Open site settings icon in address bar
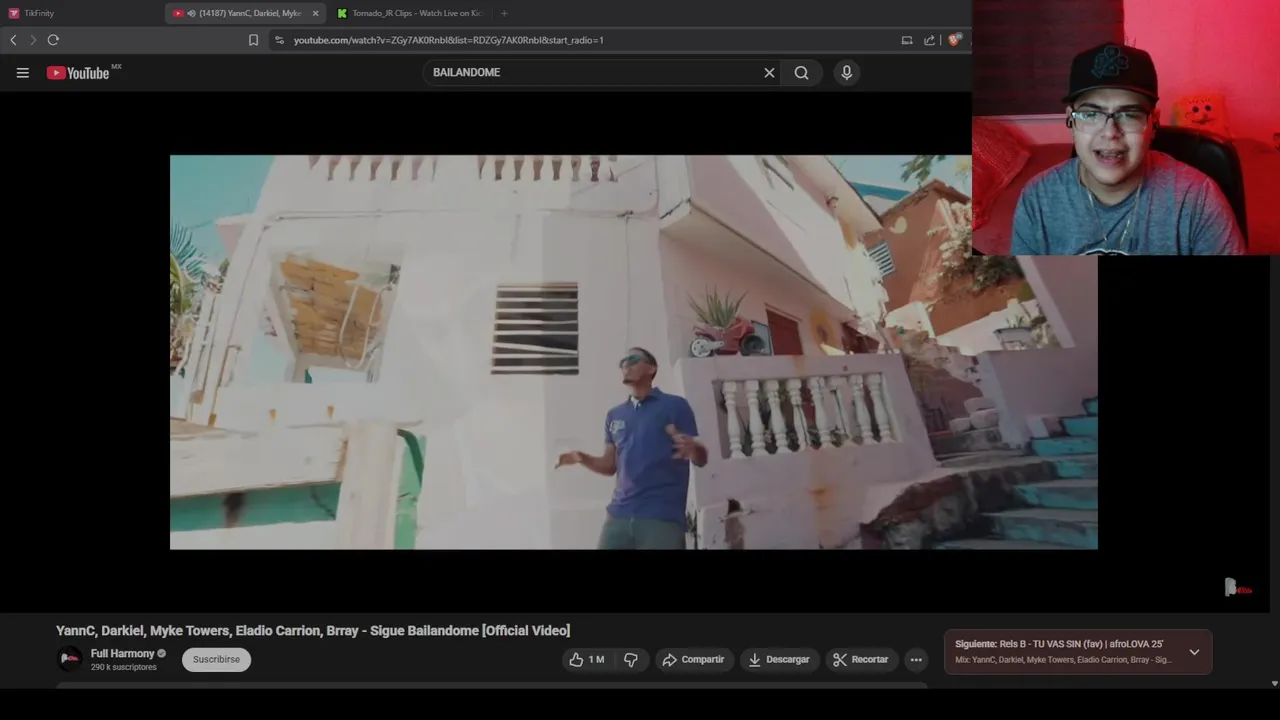The width and height of the screenshot is (1280, 720). [279, 40]
